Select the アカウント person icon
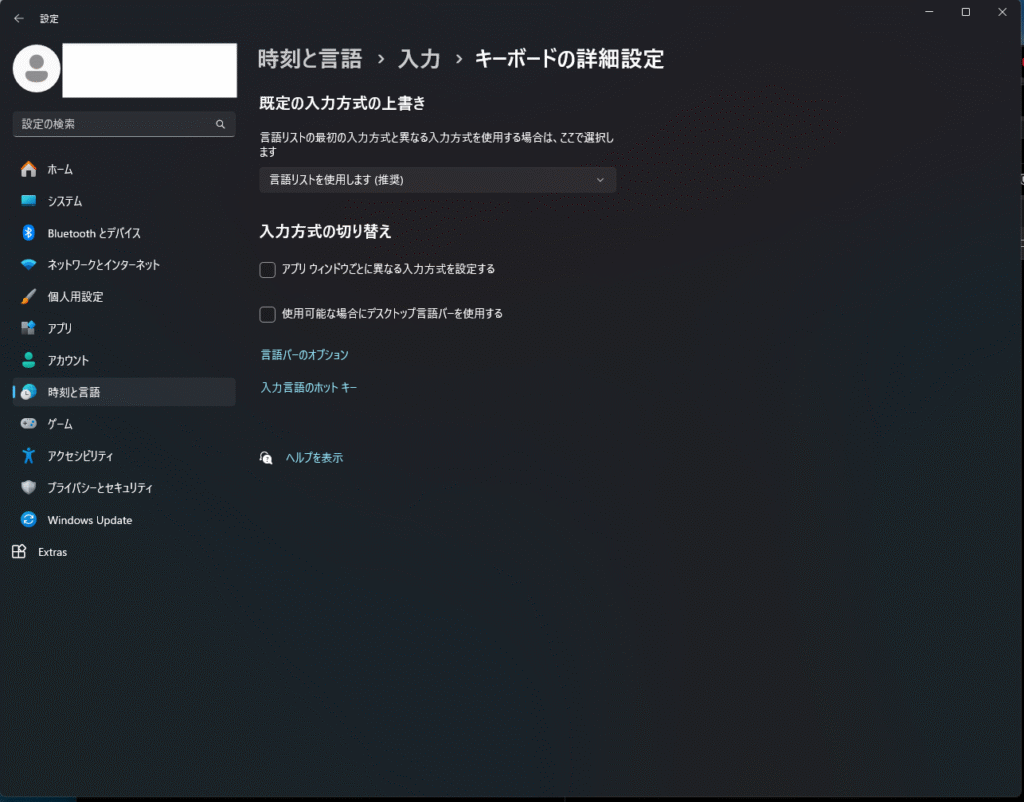The height and width of the screenshot is (802, 1024). click(29, 360)
